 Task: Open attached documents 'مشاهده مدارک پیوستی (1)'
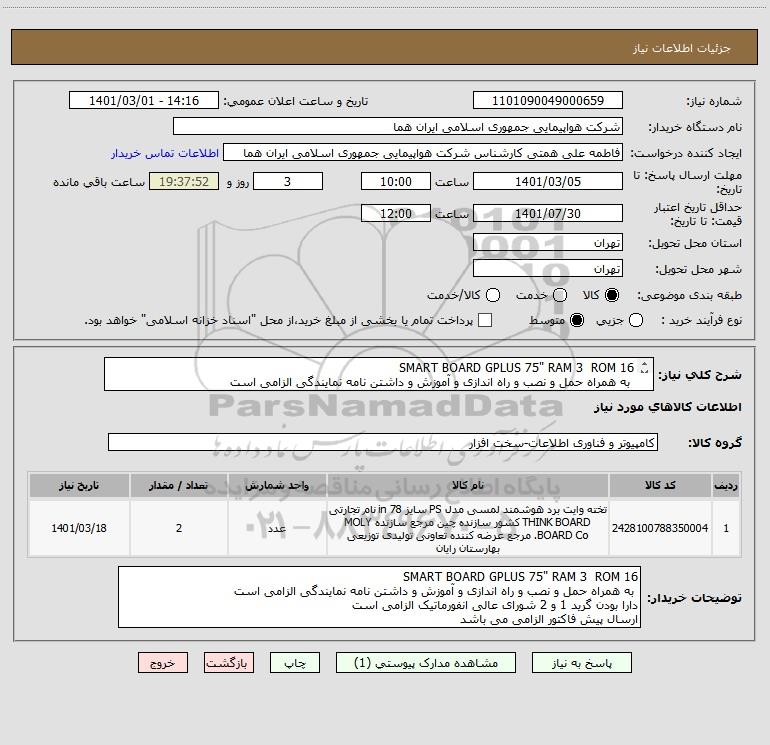(426, 663)
